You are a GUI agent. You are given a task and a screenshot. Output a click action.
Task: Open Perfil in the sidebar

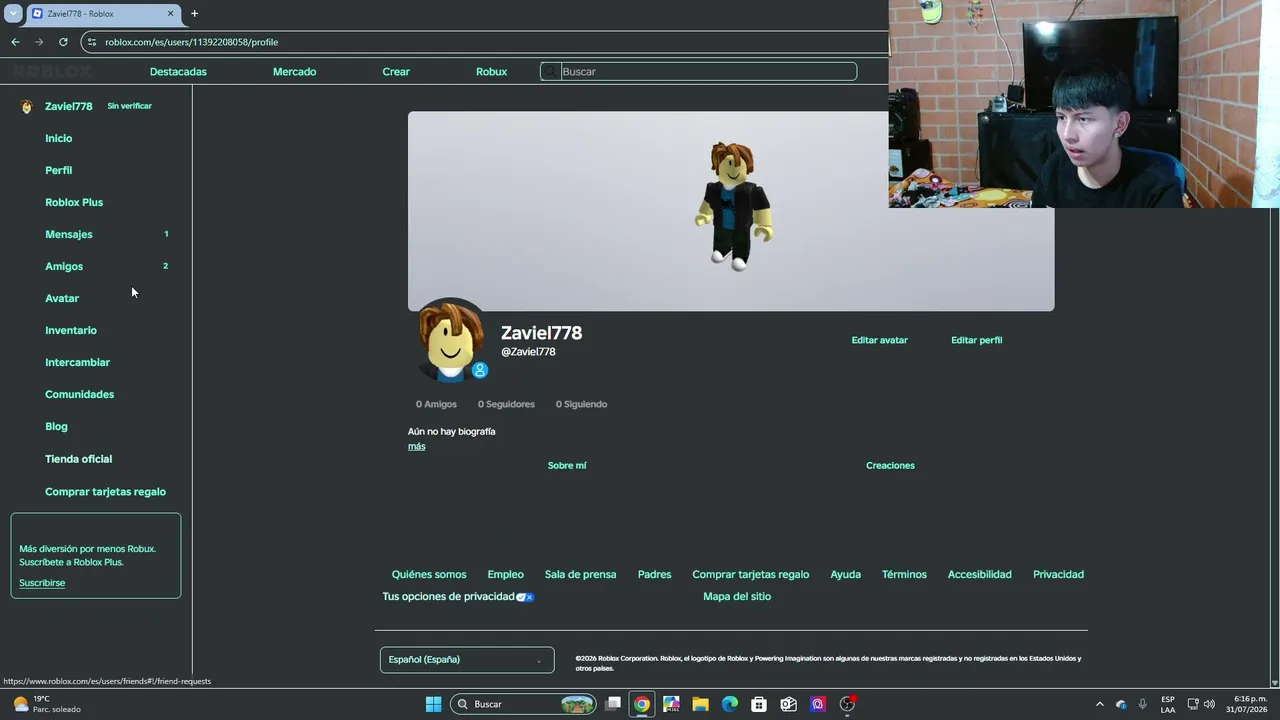pos(59,170)
